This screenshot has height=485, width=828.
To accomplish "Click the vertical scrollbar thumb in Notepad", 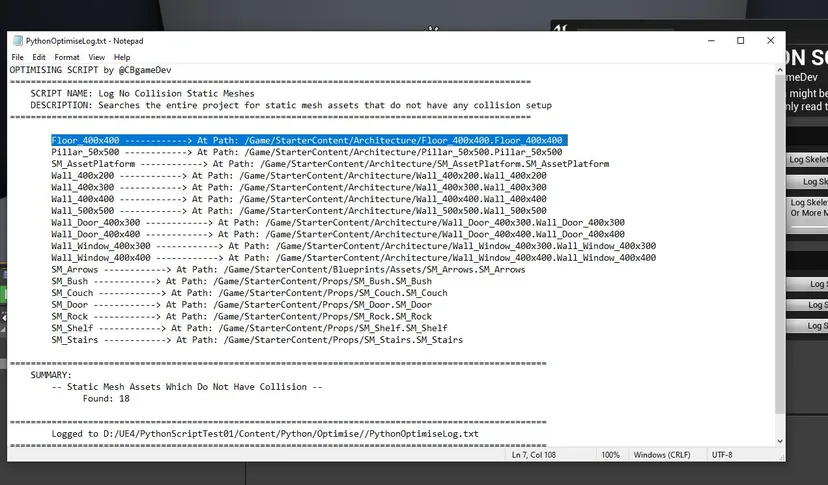I will coord(780,244).
